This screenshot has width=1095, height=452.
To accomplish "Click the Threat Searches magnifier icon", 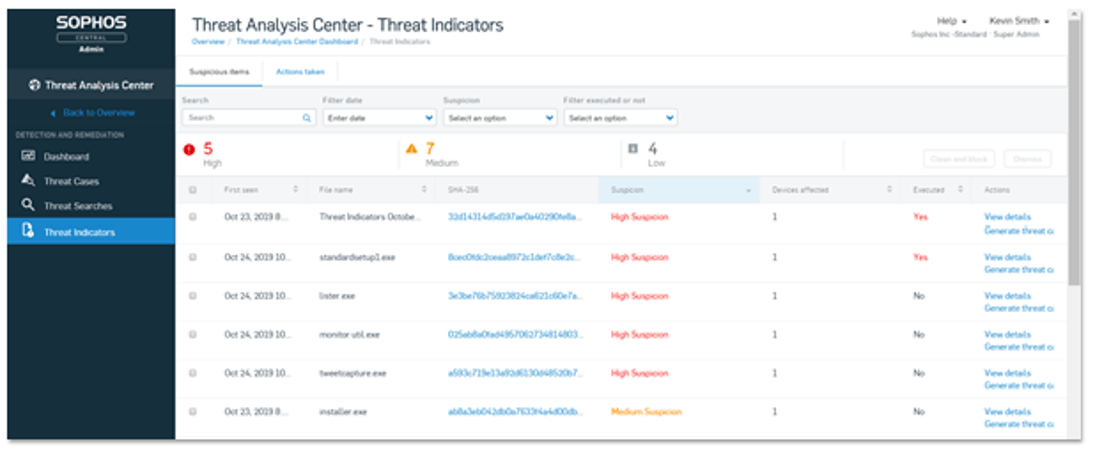I will point(28,206).
